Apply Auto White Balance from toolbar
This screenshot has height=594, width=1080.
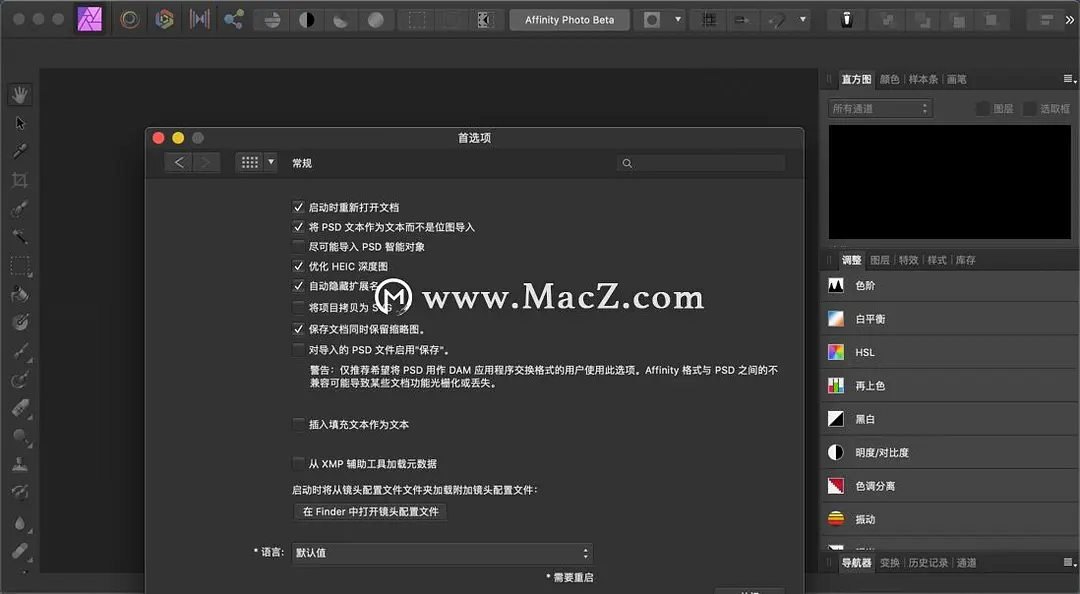(375, 20)
